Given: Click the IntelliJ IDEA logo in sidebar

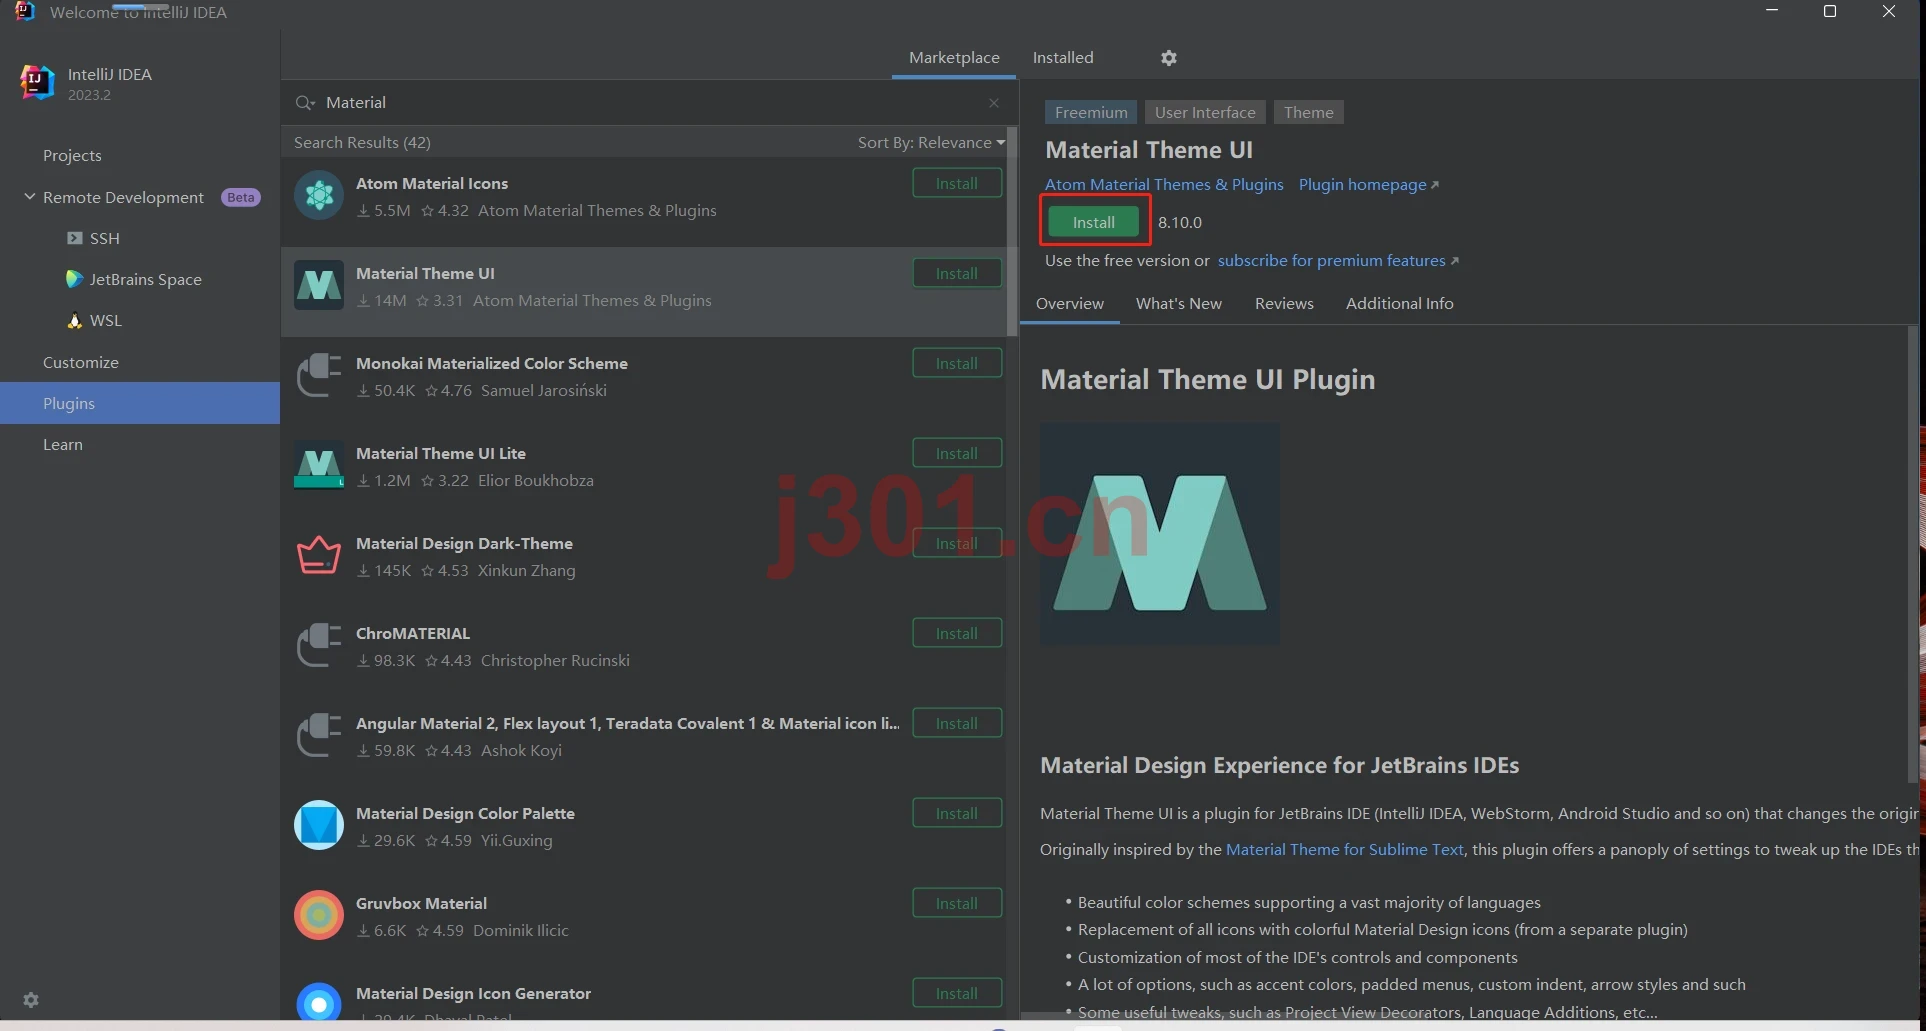Looking at the screenshot, I should 37,83.
